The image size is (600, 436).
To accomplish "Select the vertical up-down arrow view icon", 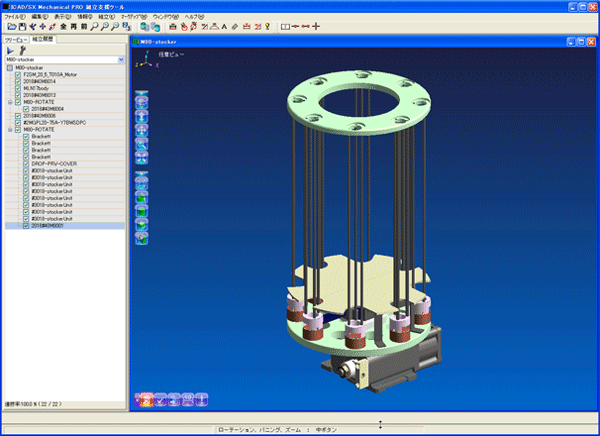I will (x=142, y=116).
